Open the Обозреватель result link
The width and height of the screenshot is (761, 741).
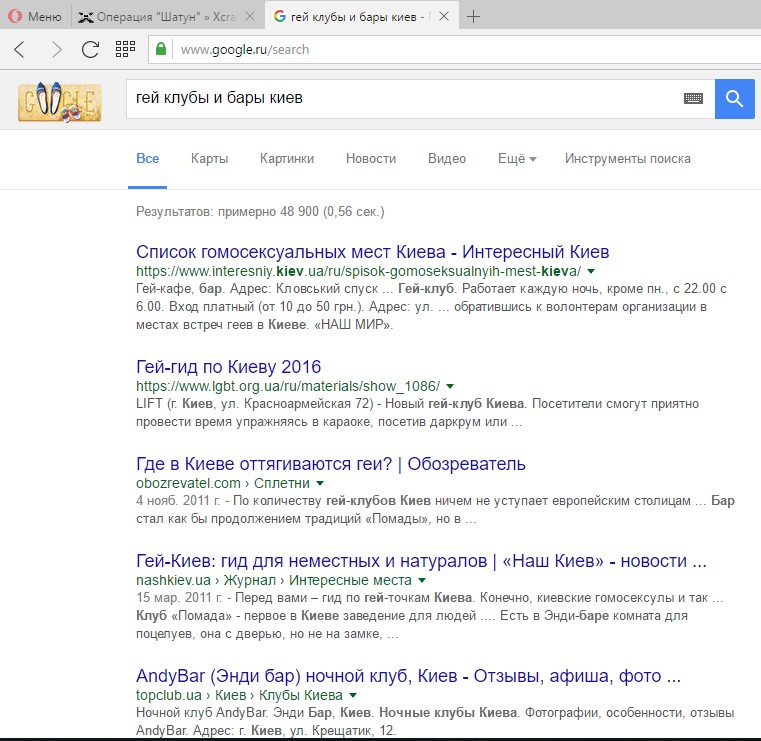click(x=331, y=464)
